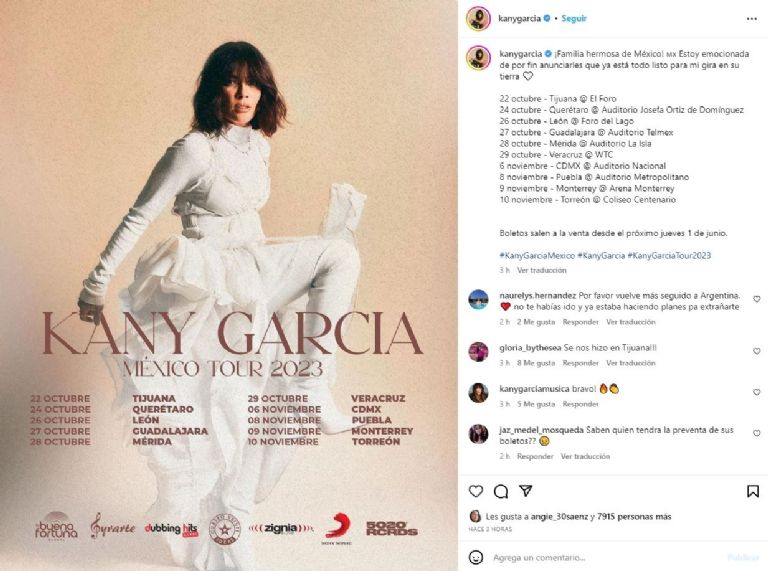Save post with bookmark icon
Screen dimensions: 768x571
[x=753, y=491]
